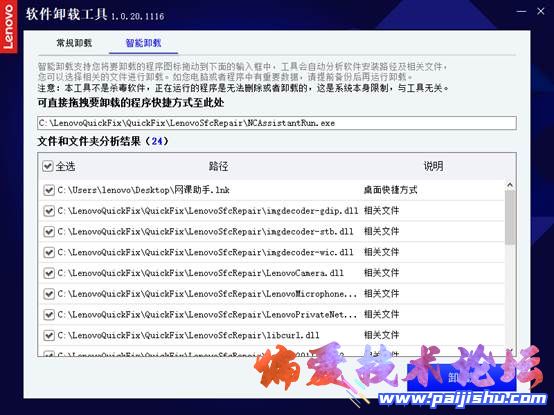
Task: Toggle the LenovoPrivateNet entry checkbox
Action: [49, 314]
